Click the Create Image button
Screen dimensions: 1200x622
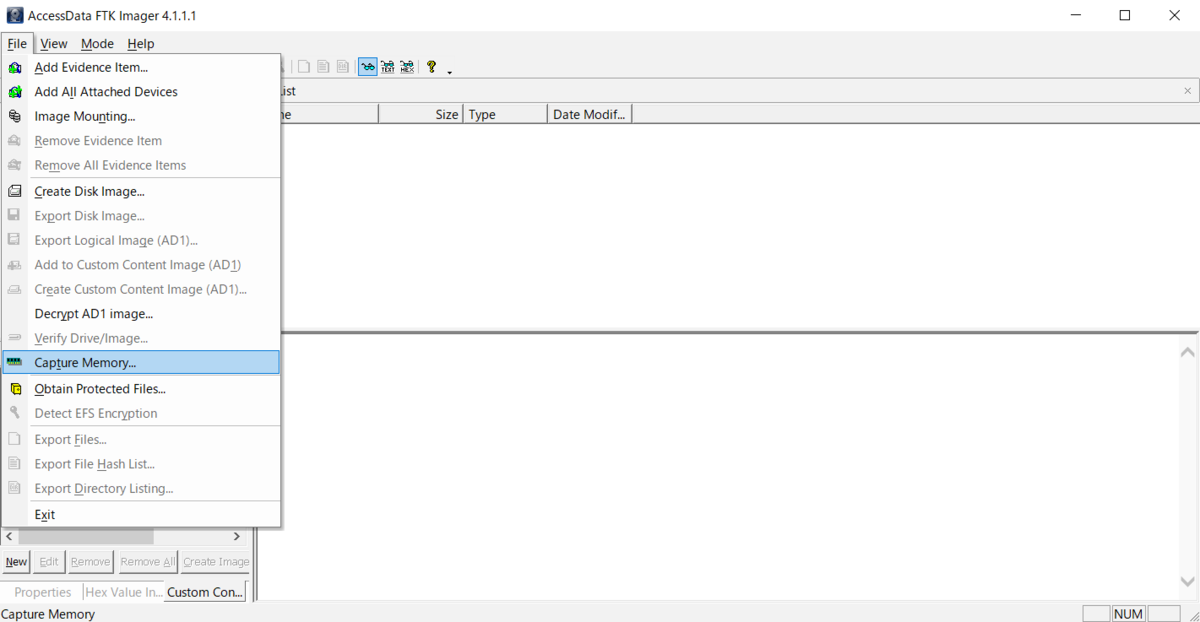coord(216,562)
